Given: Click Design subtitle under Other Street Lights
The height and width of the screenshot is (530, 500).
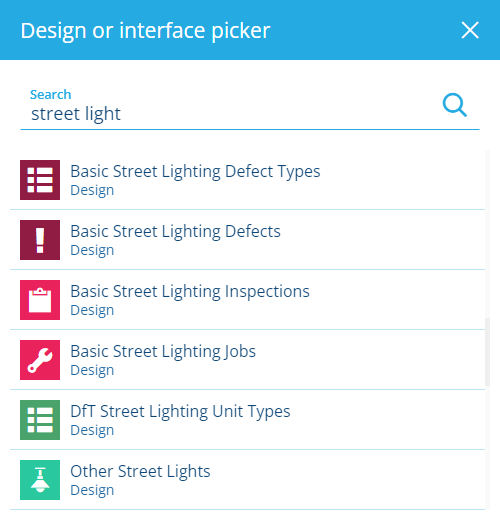Looking at the screenshot, I should coord(92,490).
